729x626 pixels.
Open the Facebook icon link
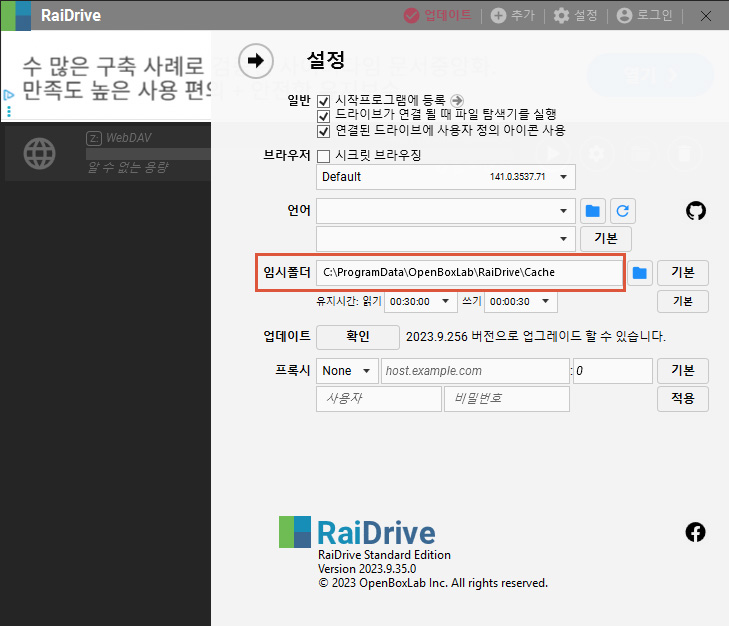click(695, 532)
